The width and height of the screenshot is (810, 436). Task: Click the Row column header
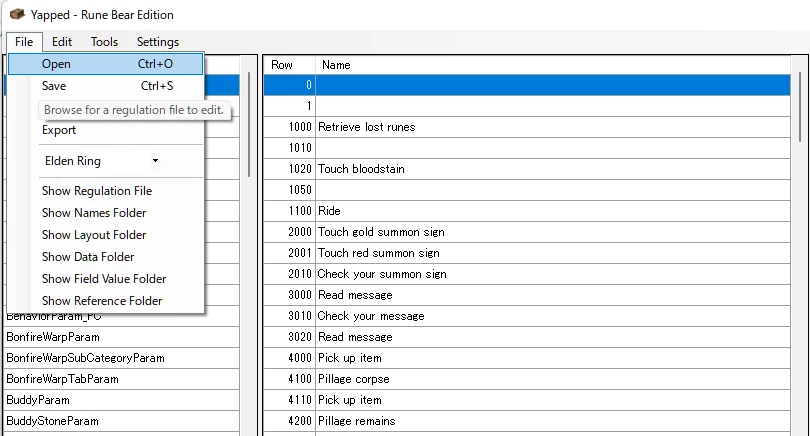[282, 65]
